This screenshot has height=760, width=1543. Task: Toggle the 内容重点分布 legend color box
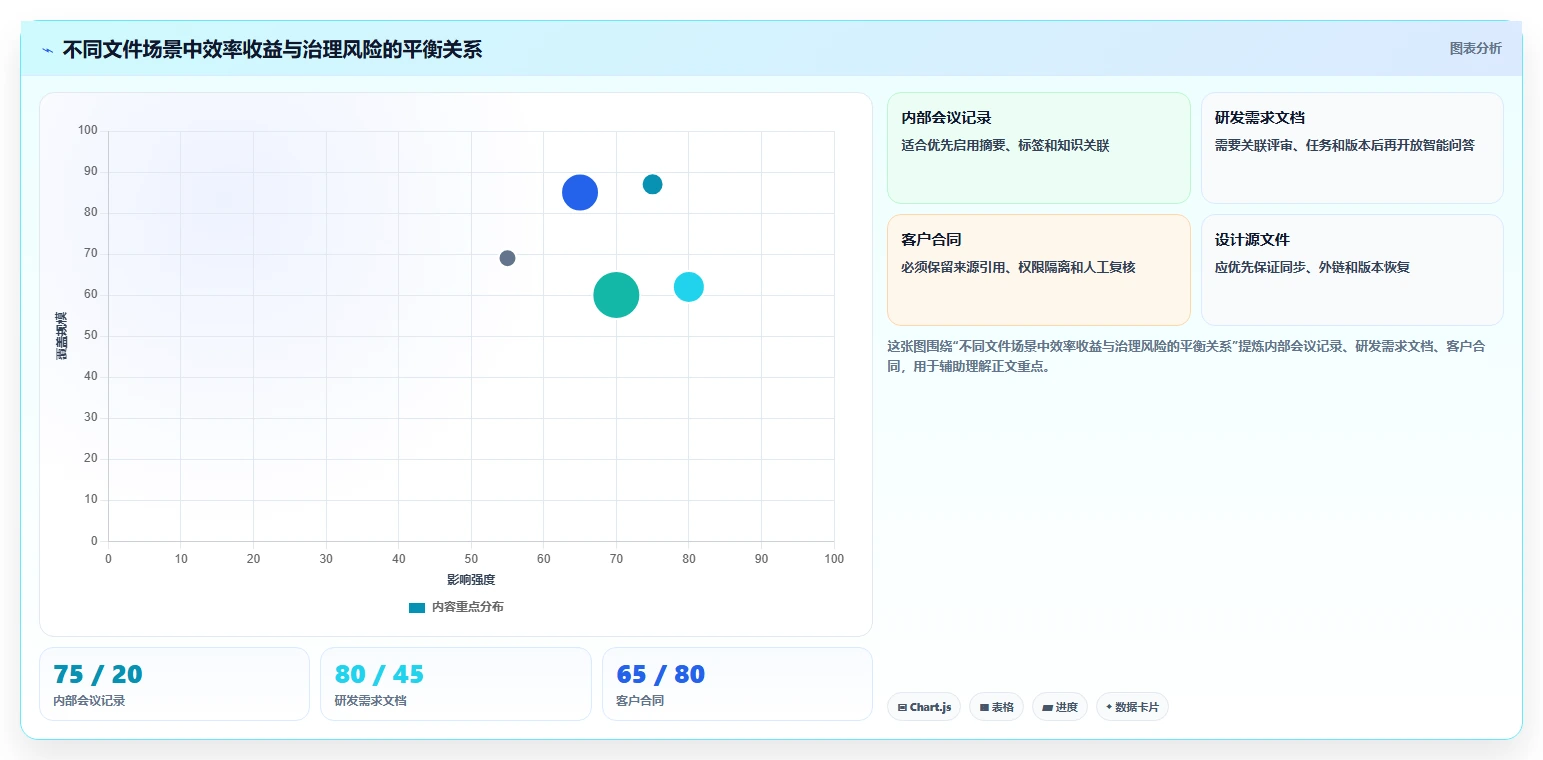pyautogui.click(x=417, y=608)
